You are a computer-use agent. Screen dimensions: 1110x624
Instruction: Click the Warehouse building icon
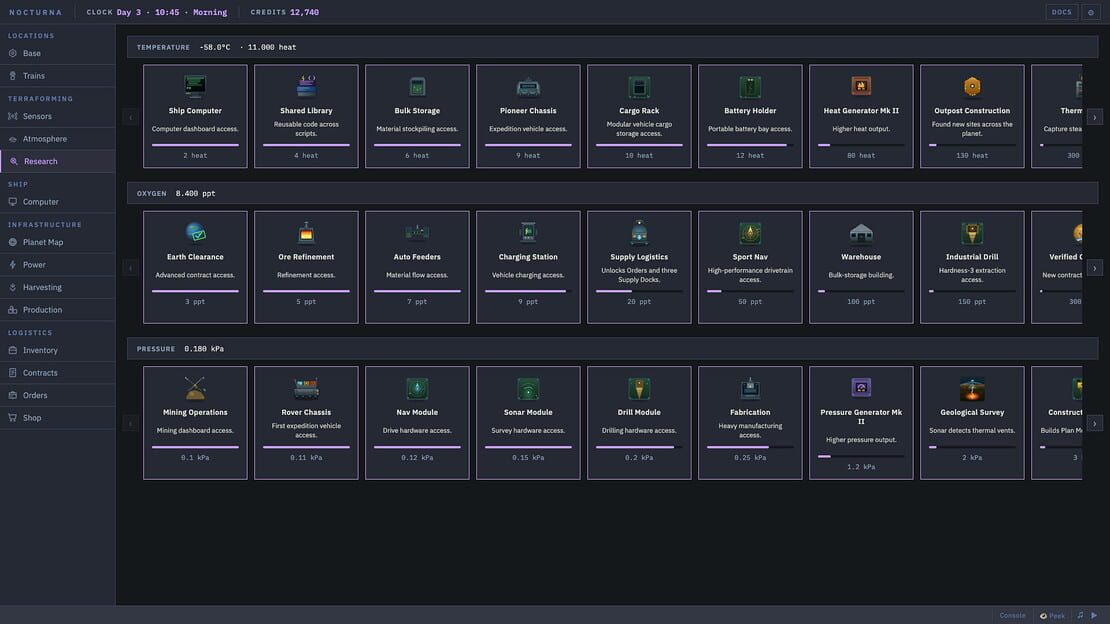pos(861,232)
